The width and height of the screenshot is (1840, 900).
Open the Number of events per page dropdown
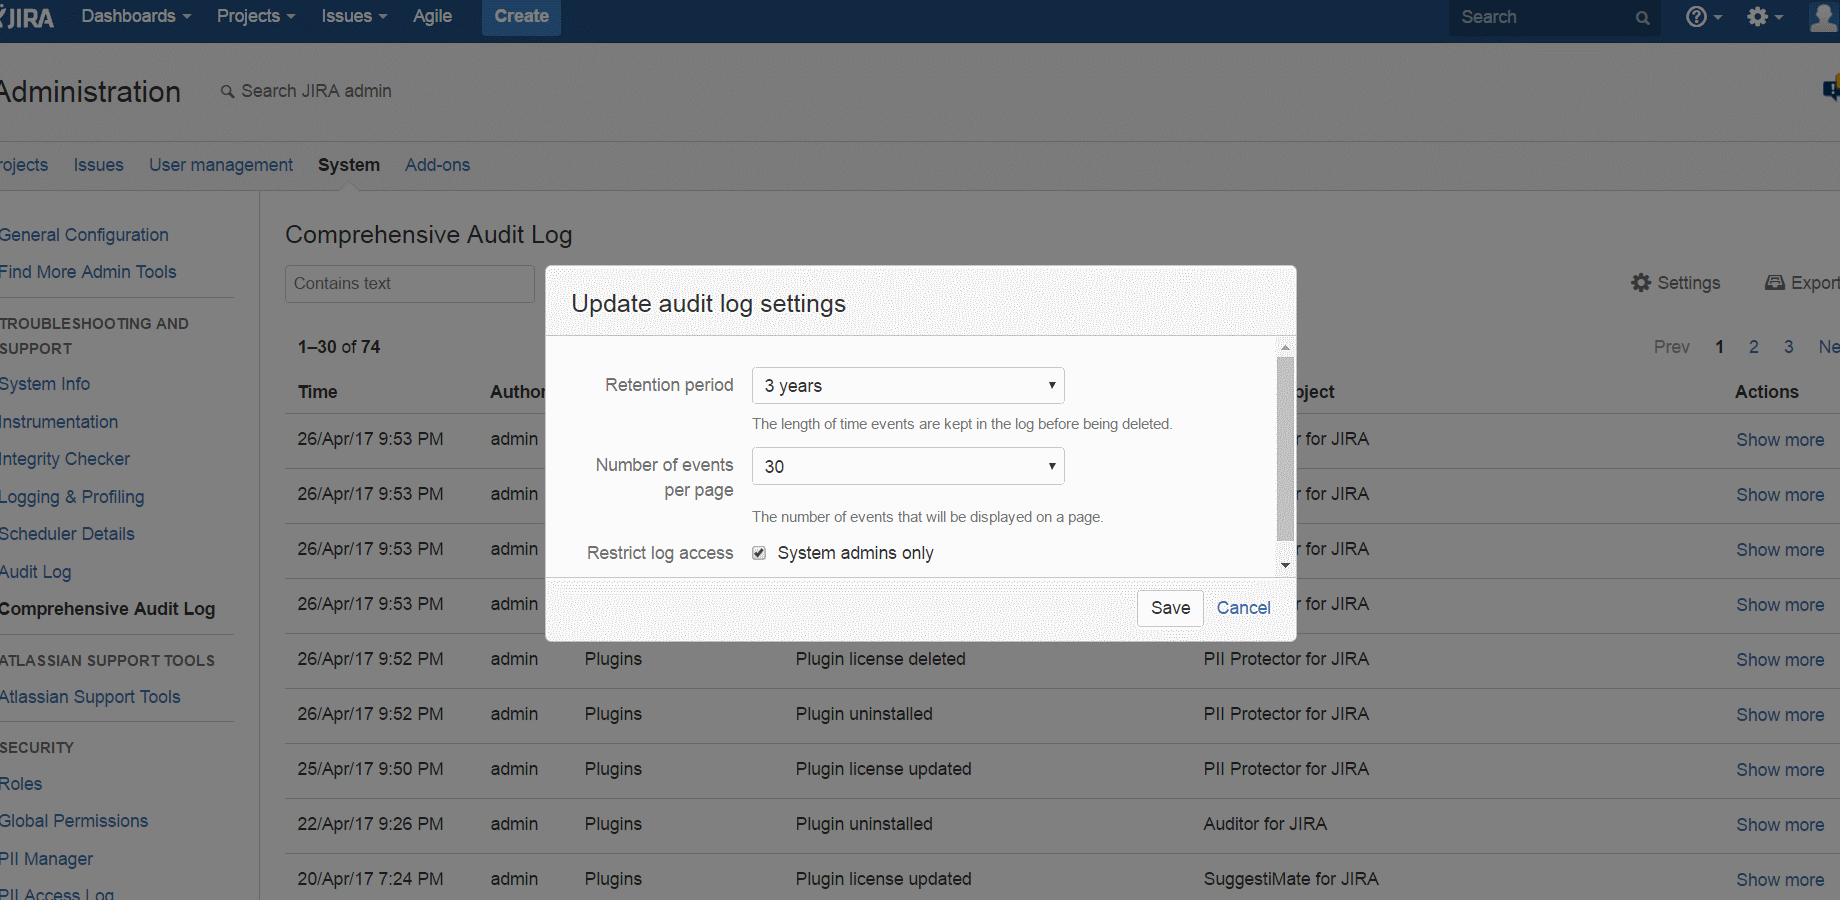(908, 466)
